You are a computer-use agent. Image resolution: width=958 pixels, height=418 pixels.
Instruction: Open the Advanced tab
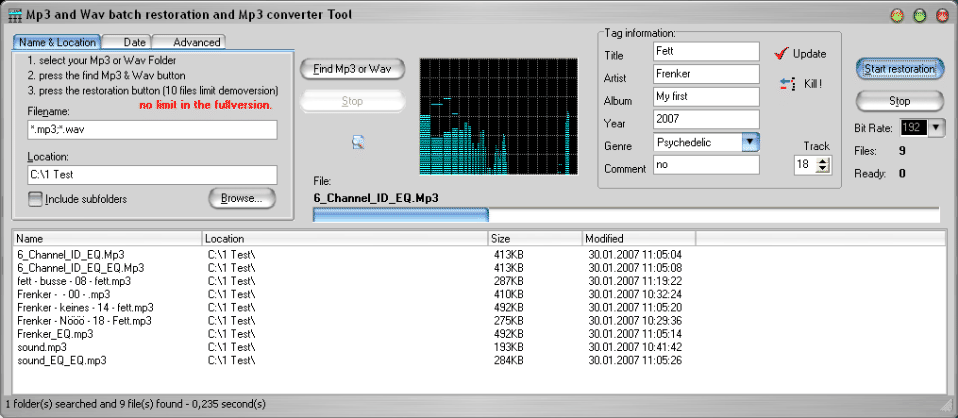[x=195, y=42]
